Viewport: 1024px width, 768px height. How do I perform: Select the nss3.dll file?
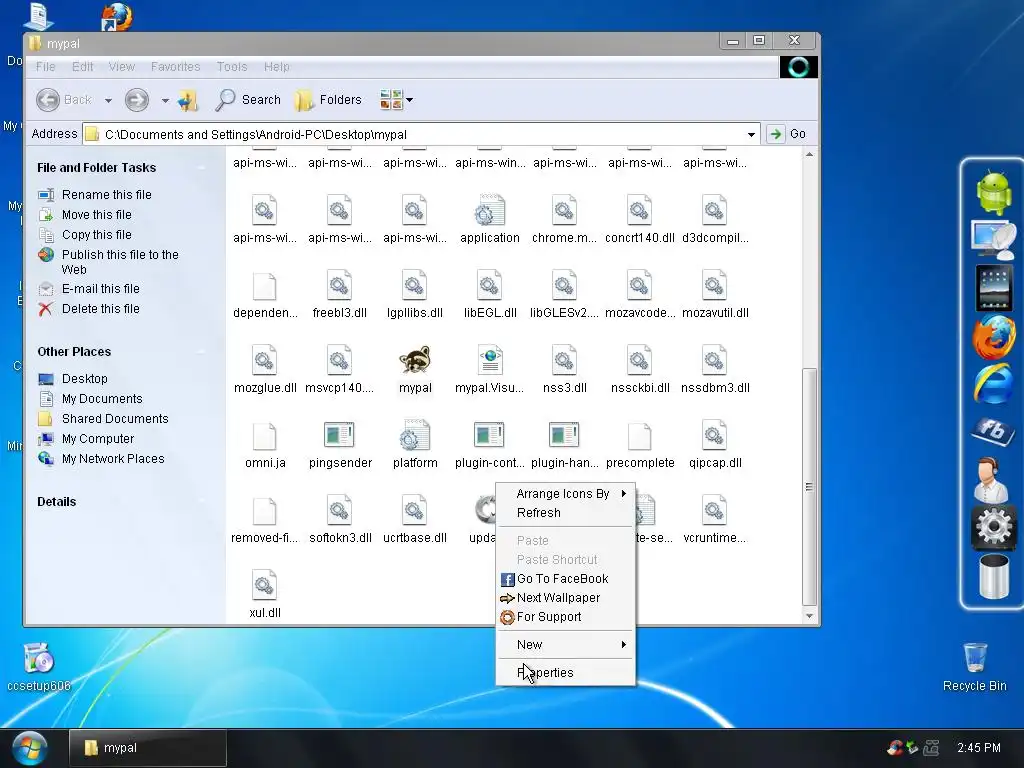point(564,360)
